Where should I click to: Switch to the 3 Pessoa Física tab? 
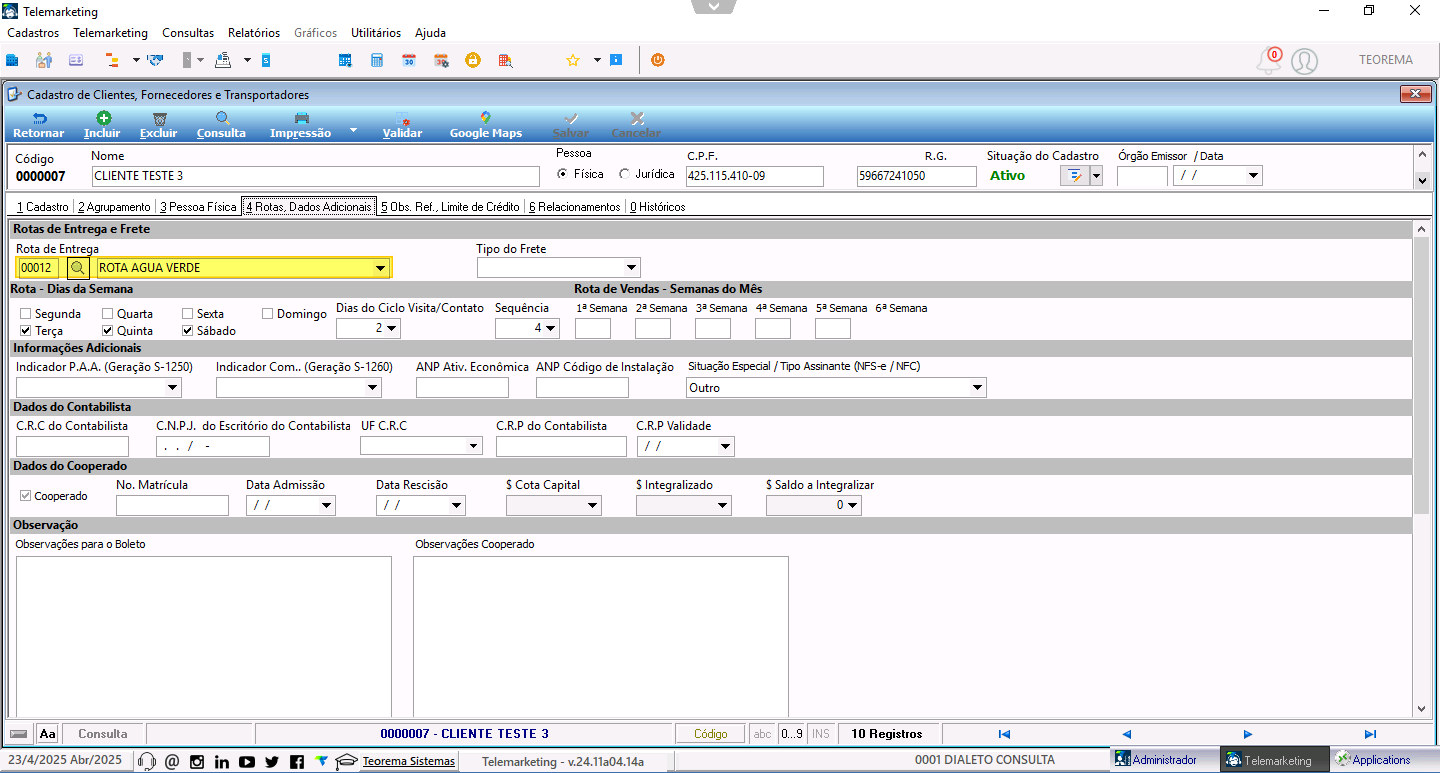[198, 207]
